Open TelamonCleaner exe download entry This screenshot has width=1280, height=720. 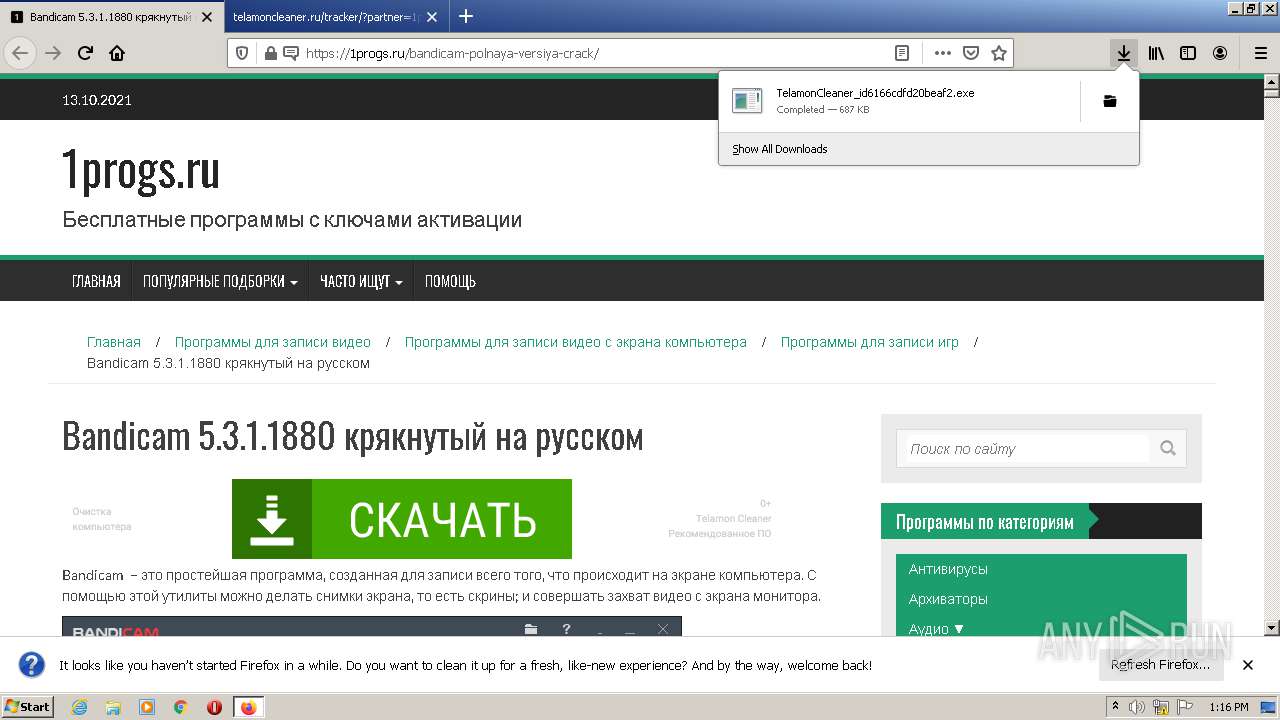(900, 101)
